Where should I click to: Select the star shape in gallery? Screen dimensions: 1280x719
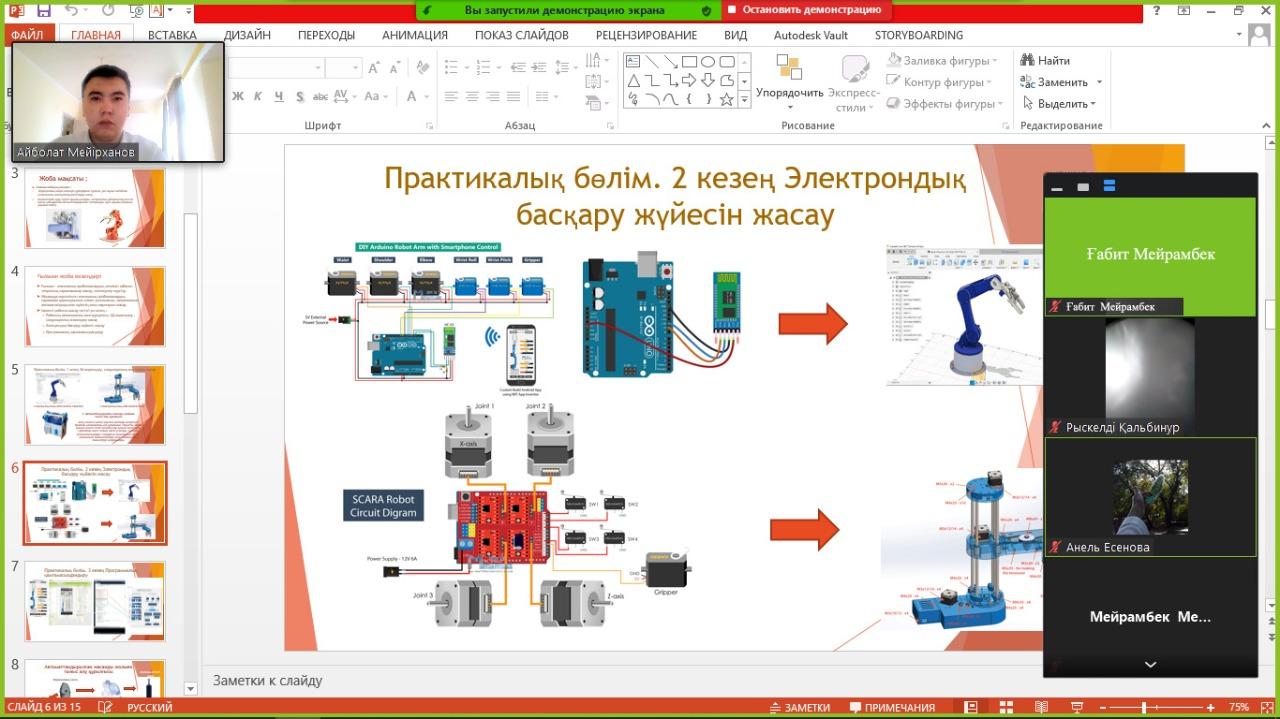pyautogui.click(x=726, y=99)
